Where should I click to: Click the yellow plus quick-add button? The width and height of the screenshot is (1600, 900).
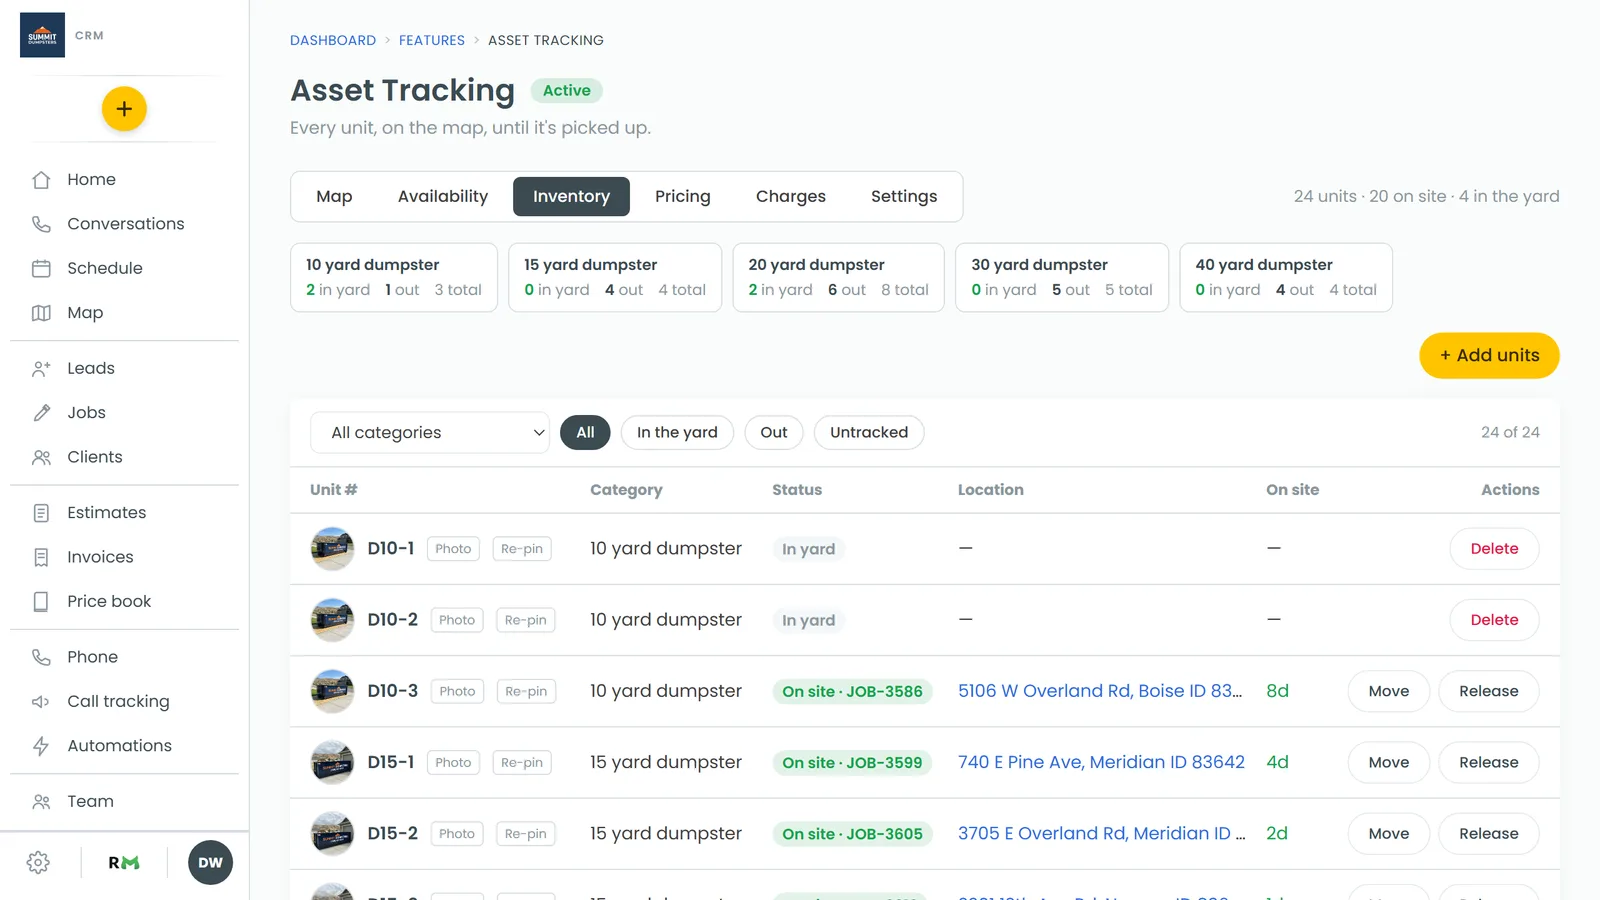124,109
